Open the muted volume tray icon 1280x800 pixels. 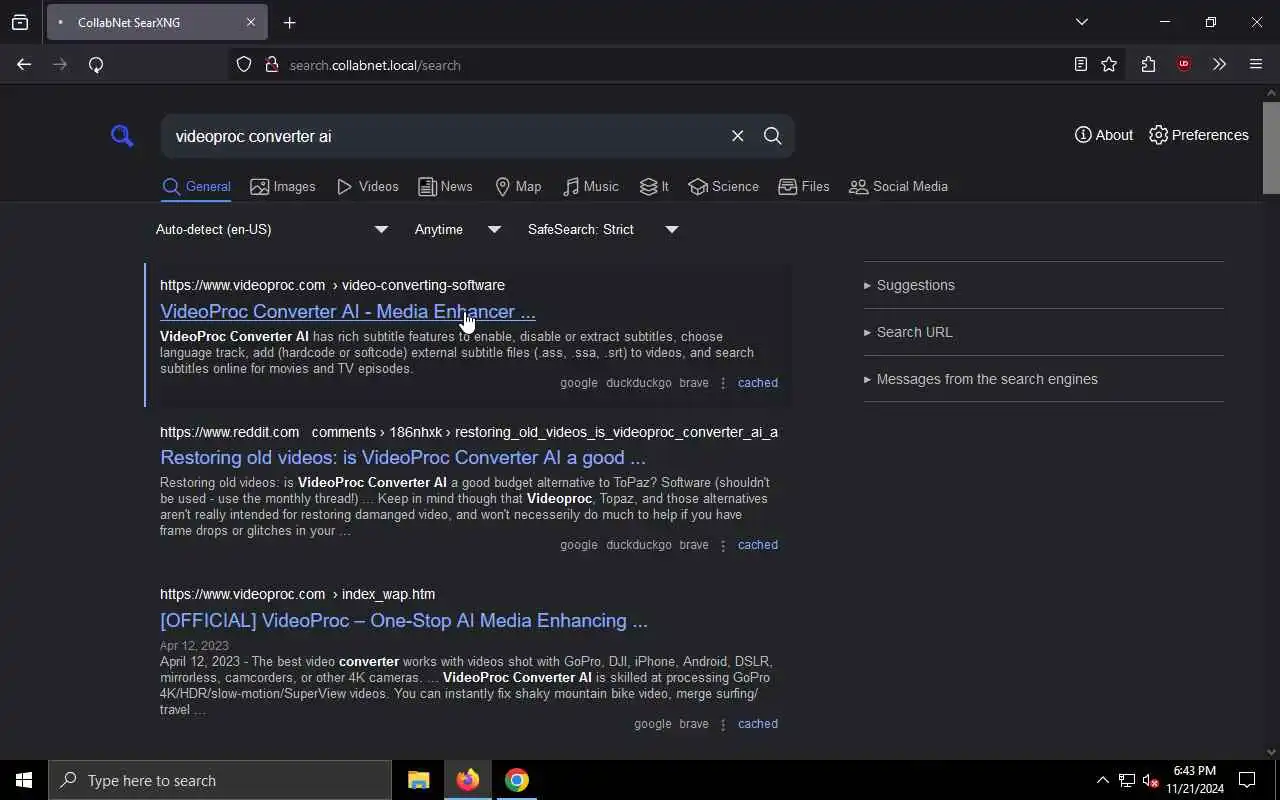(1150, 780)
